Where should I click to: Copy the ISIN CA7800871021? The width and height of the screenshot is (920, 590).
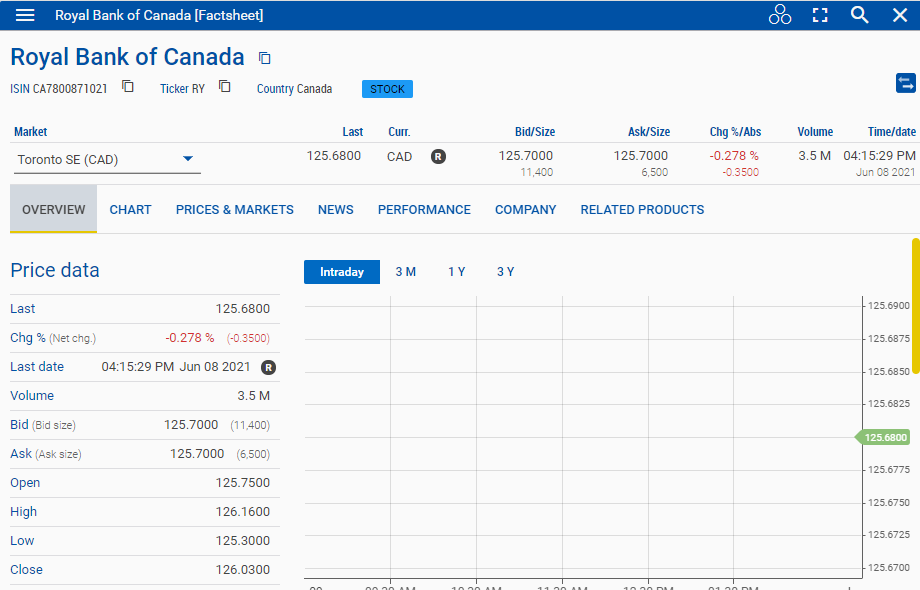tap(128, 86)
